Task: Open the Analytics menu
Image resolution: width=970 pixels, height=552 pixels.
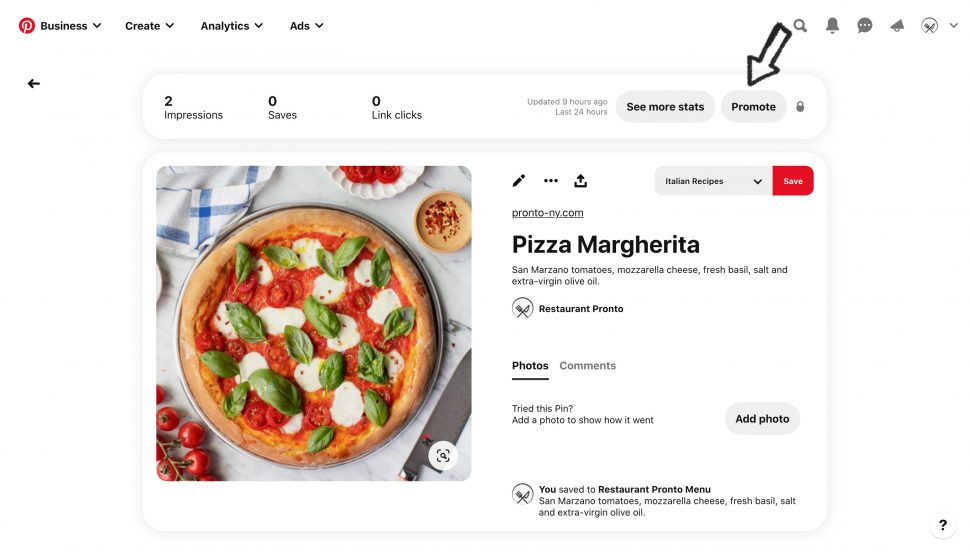Action: pyautogui.click(x=231, y=26)
